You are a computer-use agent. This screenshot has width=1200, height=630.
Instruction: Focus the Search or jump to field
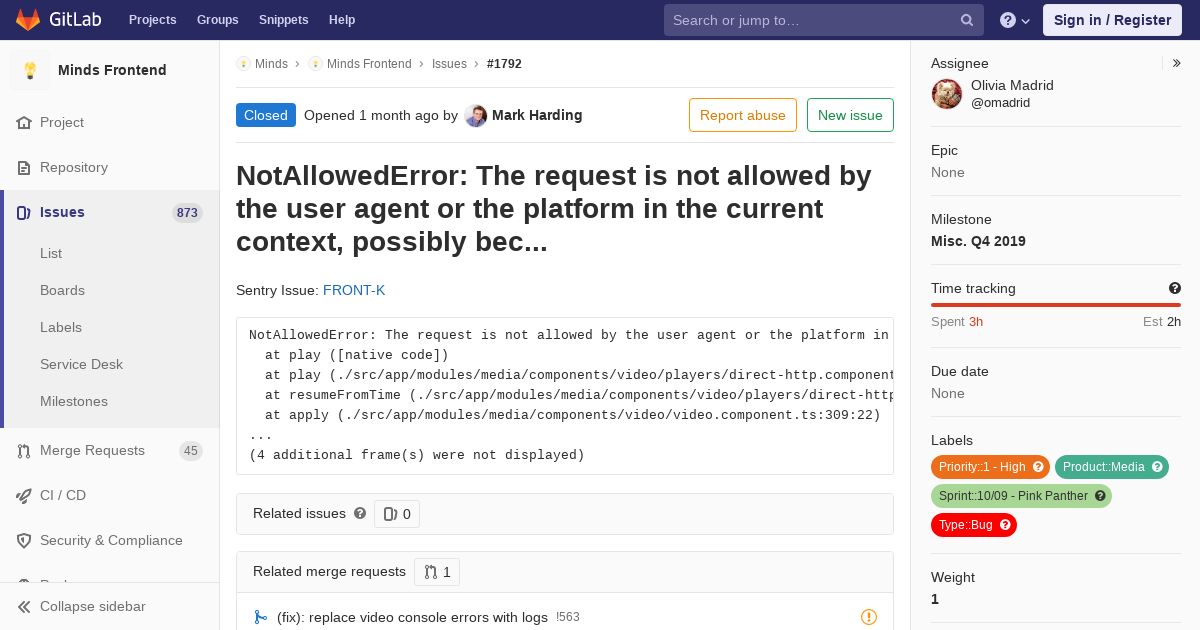point(823,20)
